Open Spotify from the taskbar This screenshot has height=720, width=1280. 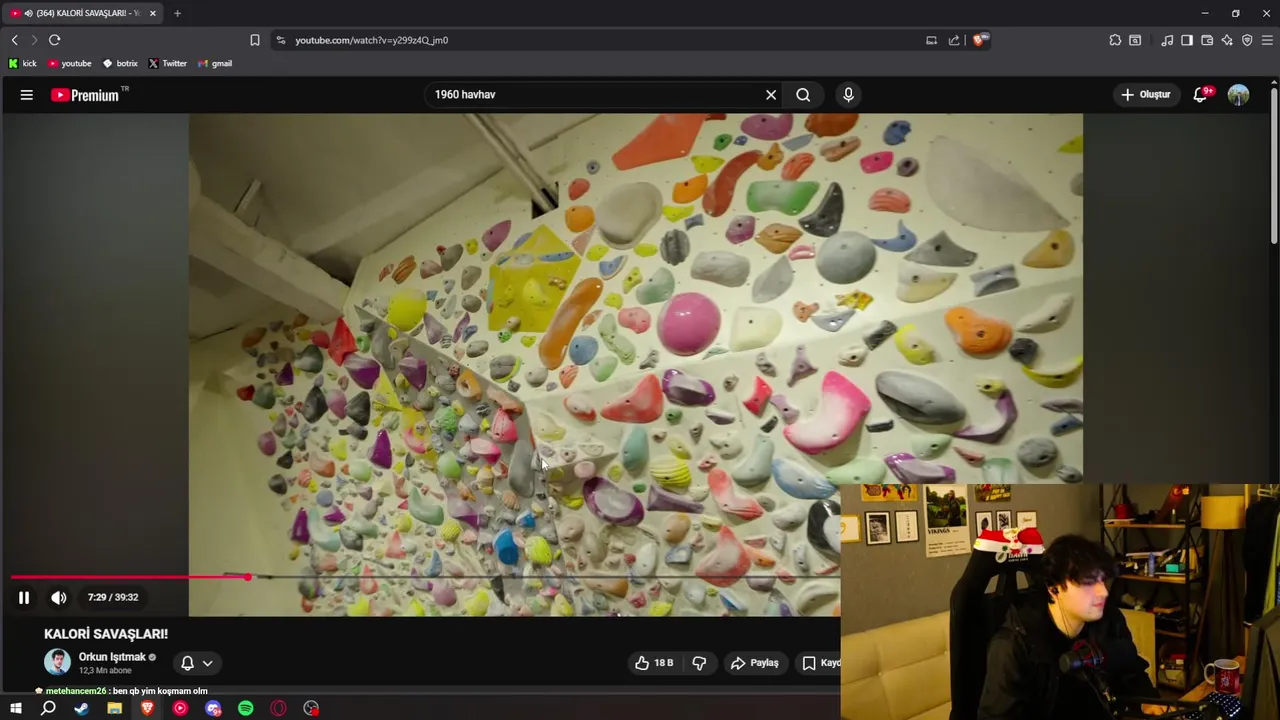pos(246,708)
